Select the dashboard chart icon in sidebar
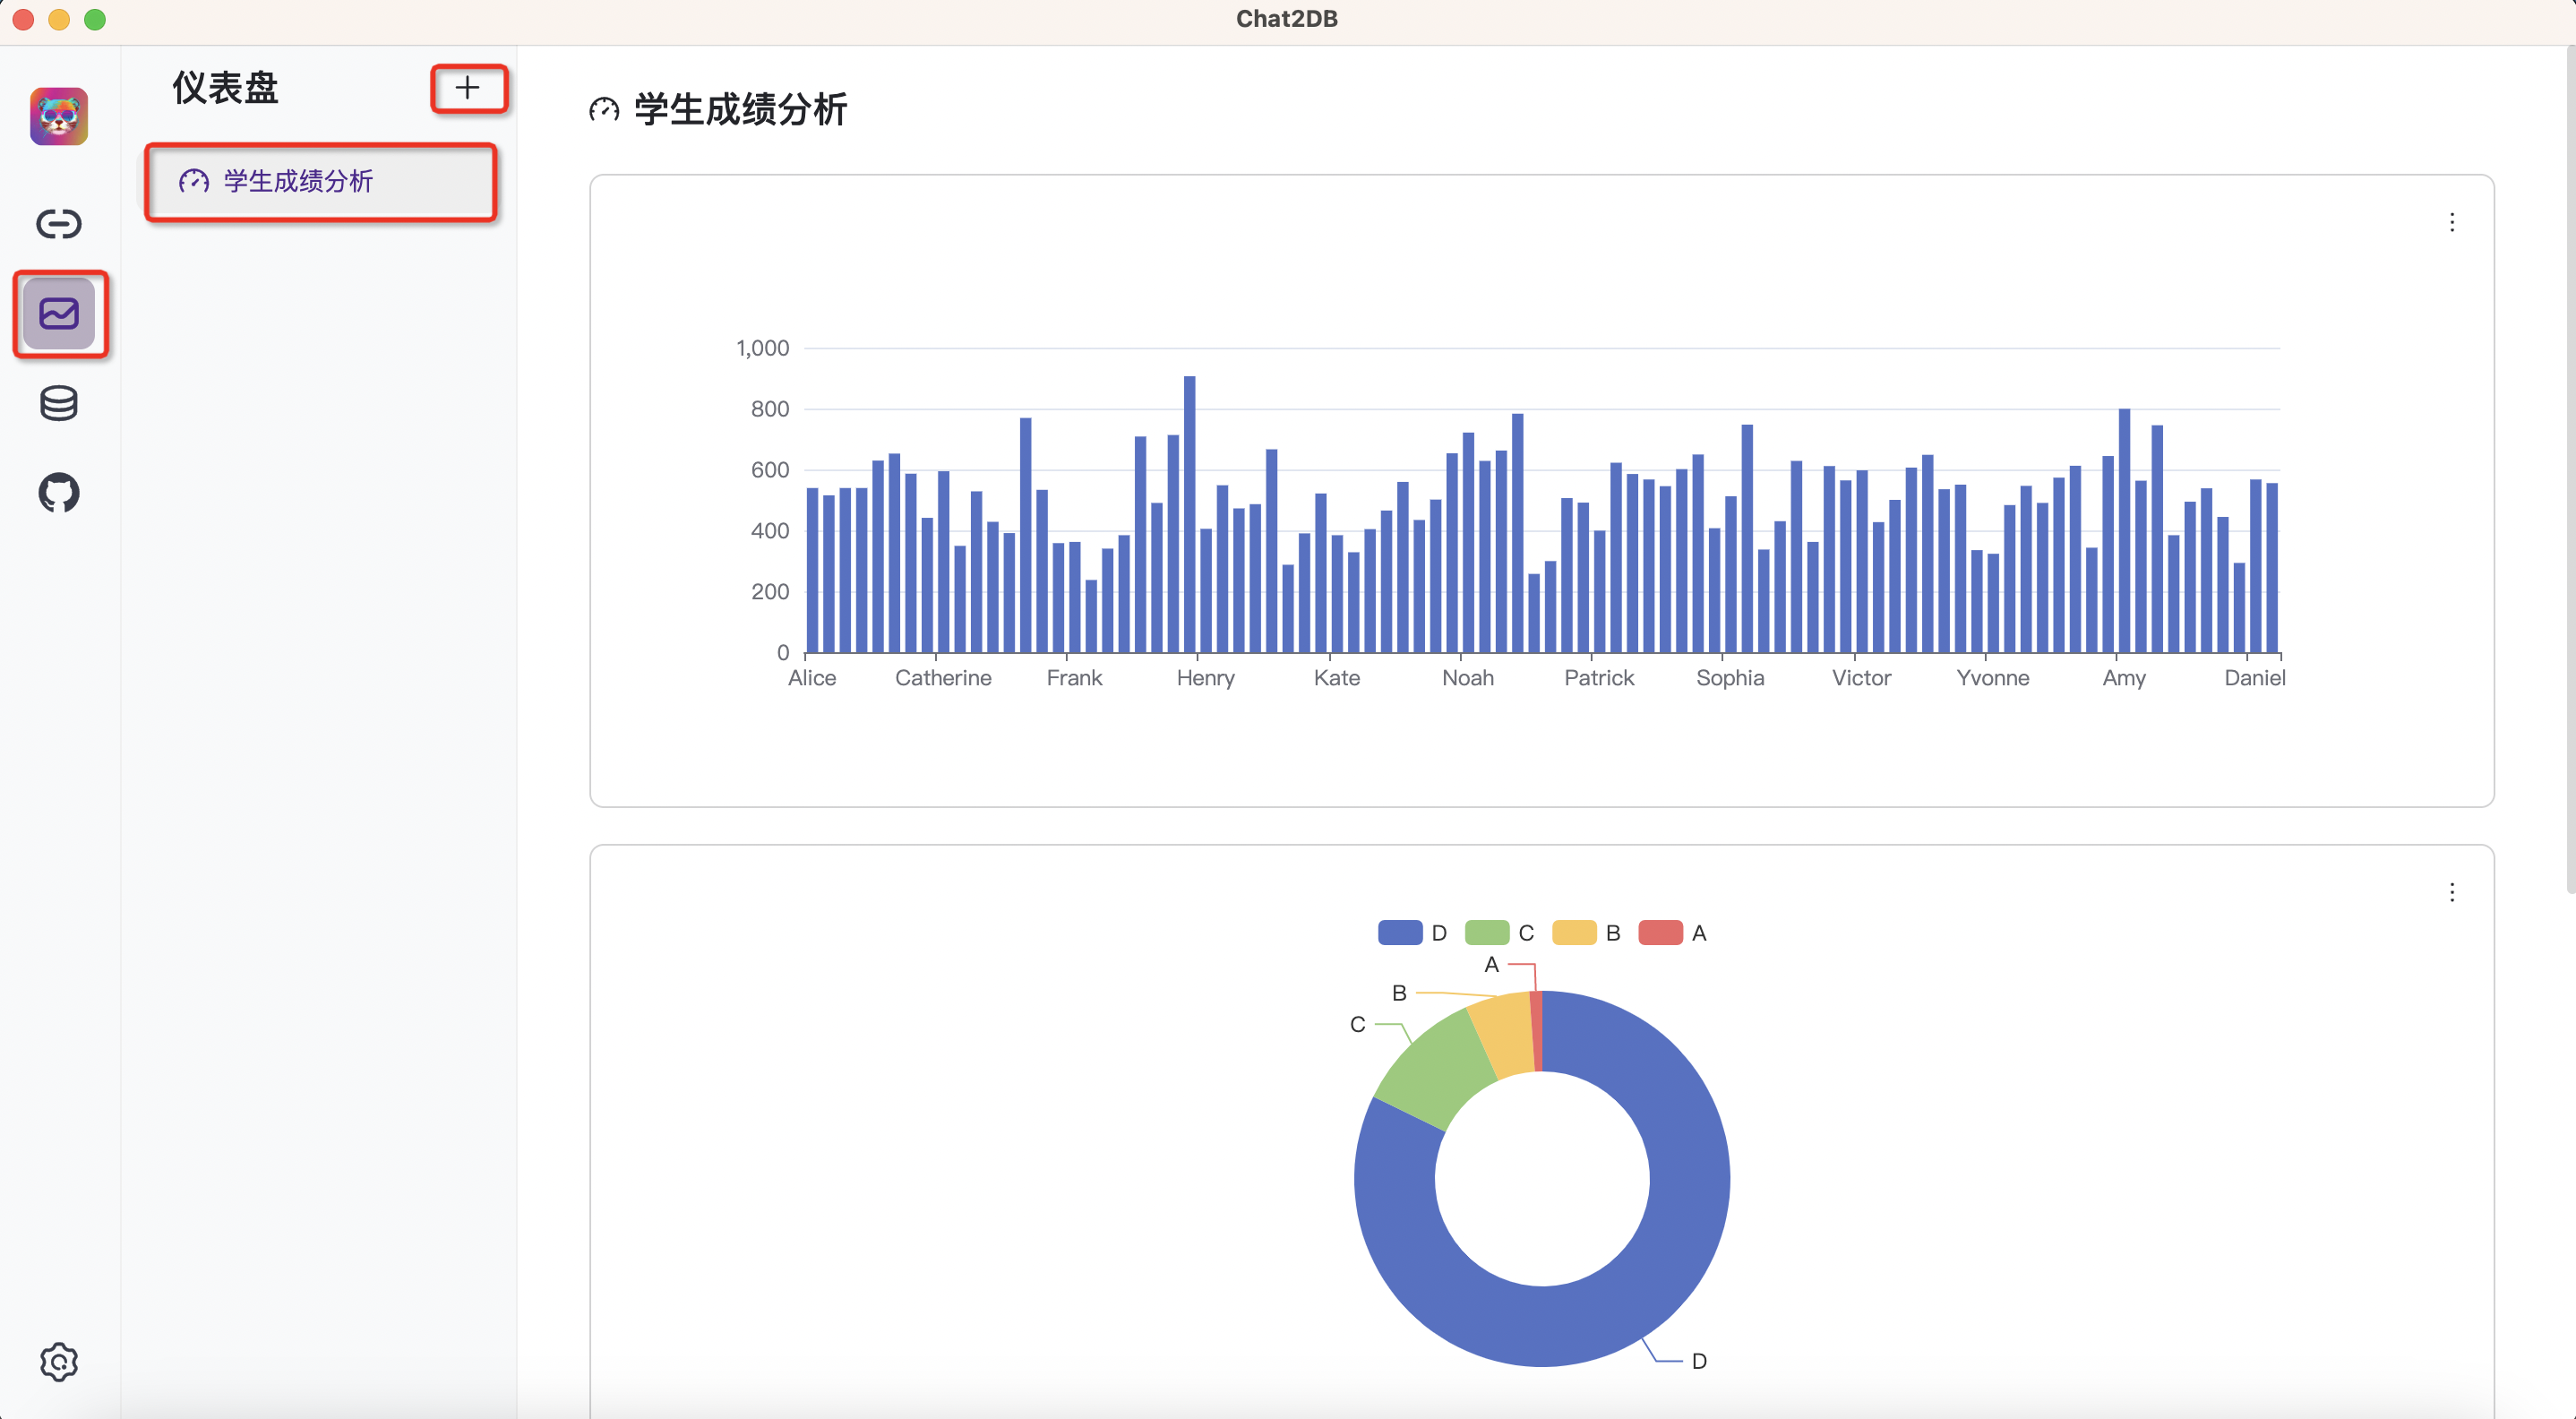This screenshot has width=2576, height=1419. (59, 314)
